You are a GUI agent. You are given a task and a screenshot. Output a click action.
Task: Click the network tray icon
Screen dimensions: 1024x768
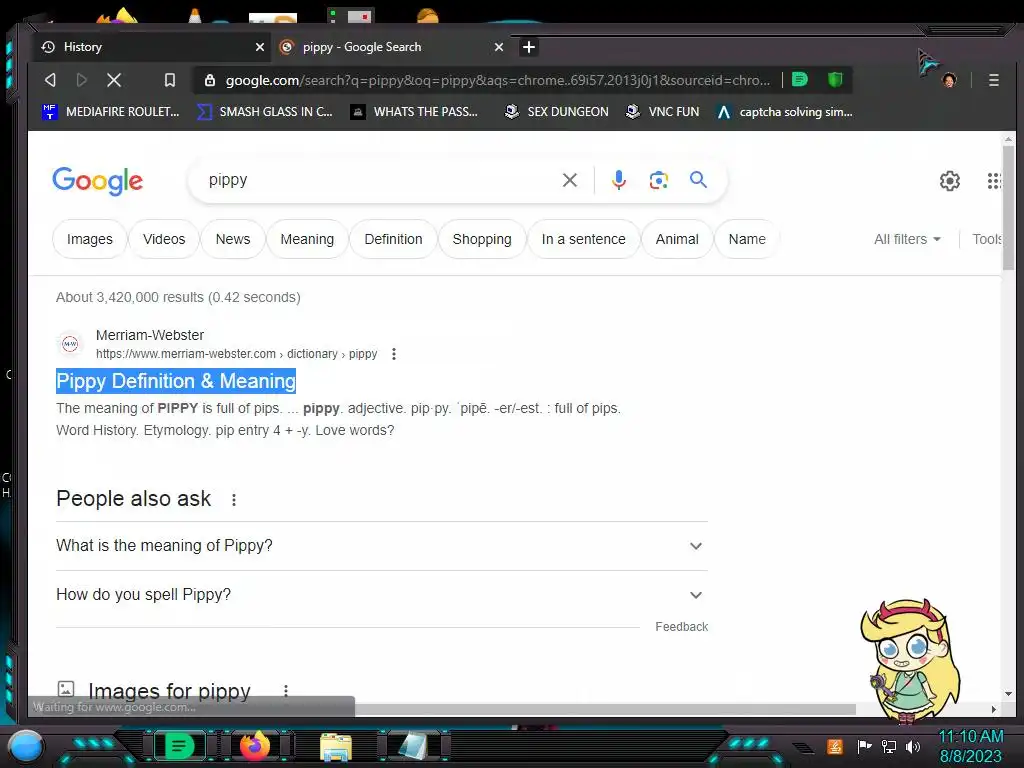(x=888, y=746)
